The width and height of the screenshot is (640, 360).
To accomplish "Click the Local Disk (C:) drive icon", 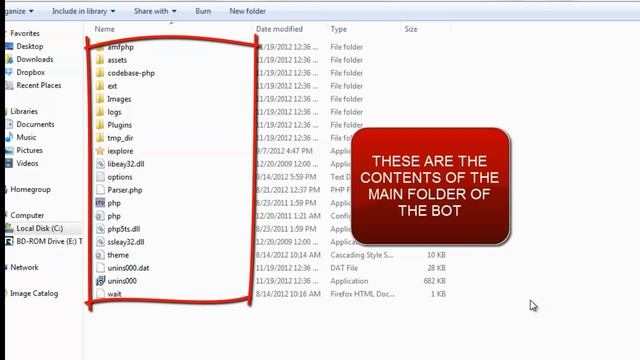I will 9,229.
